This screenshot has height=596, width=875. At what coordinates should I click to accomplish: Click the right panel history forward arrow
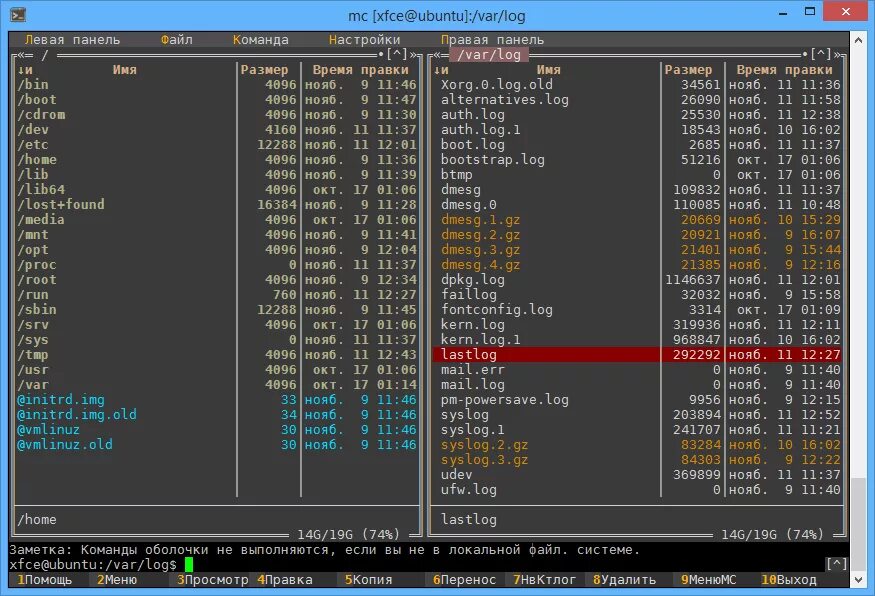837,55
